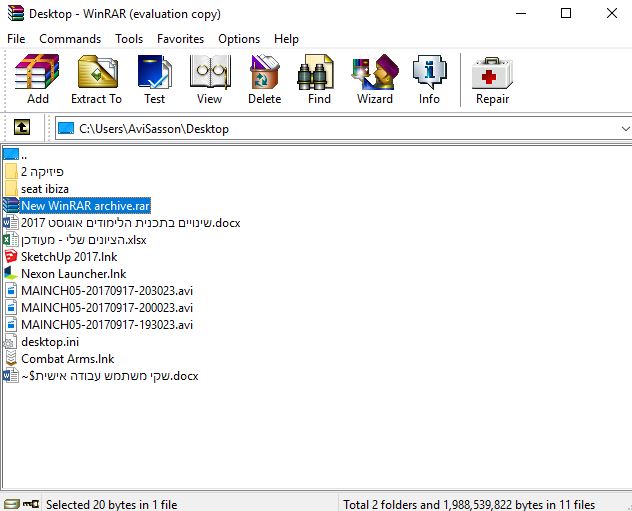Open the Options menu
The image size is (632, 511).
[x=239, y=39]
